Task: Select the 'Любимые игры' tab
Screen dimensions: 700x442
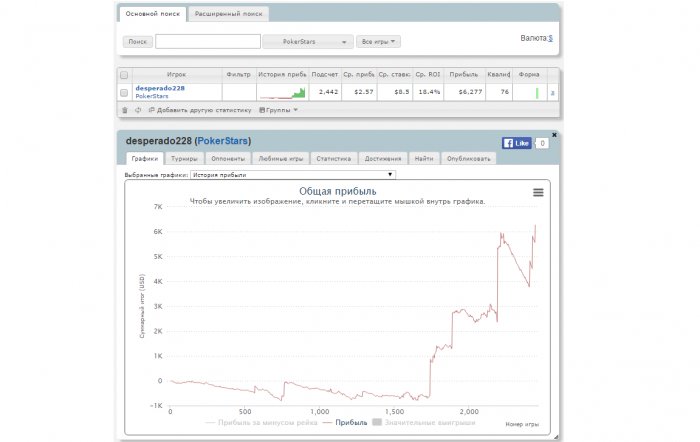Action: (280, 158)
